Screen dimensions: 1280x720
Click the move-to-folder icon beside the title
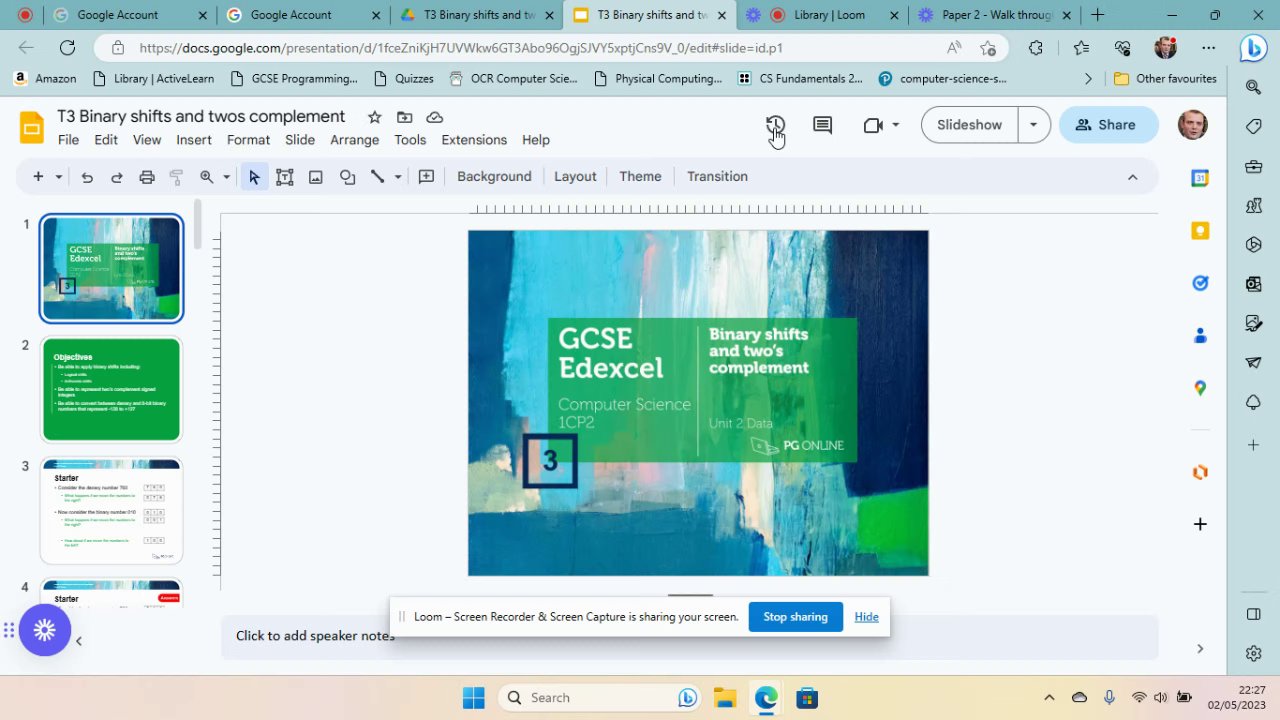[404, 117]
